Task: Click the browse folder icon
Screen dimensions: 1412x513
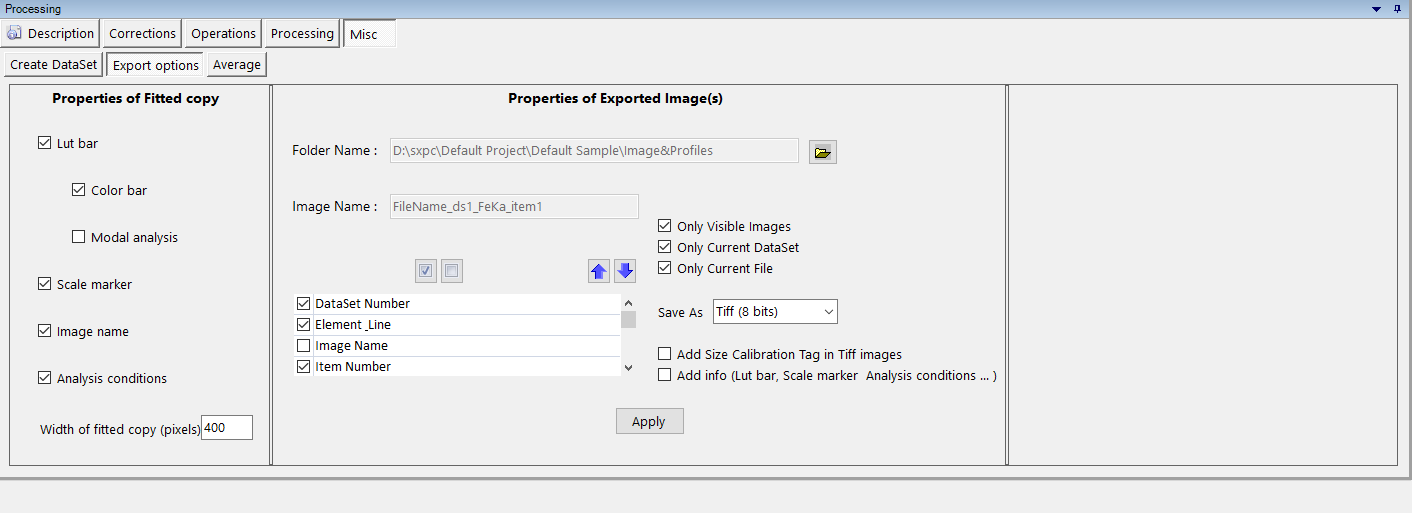Action: tap(822, 152)
